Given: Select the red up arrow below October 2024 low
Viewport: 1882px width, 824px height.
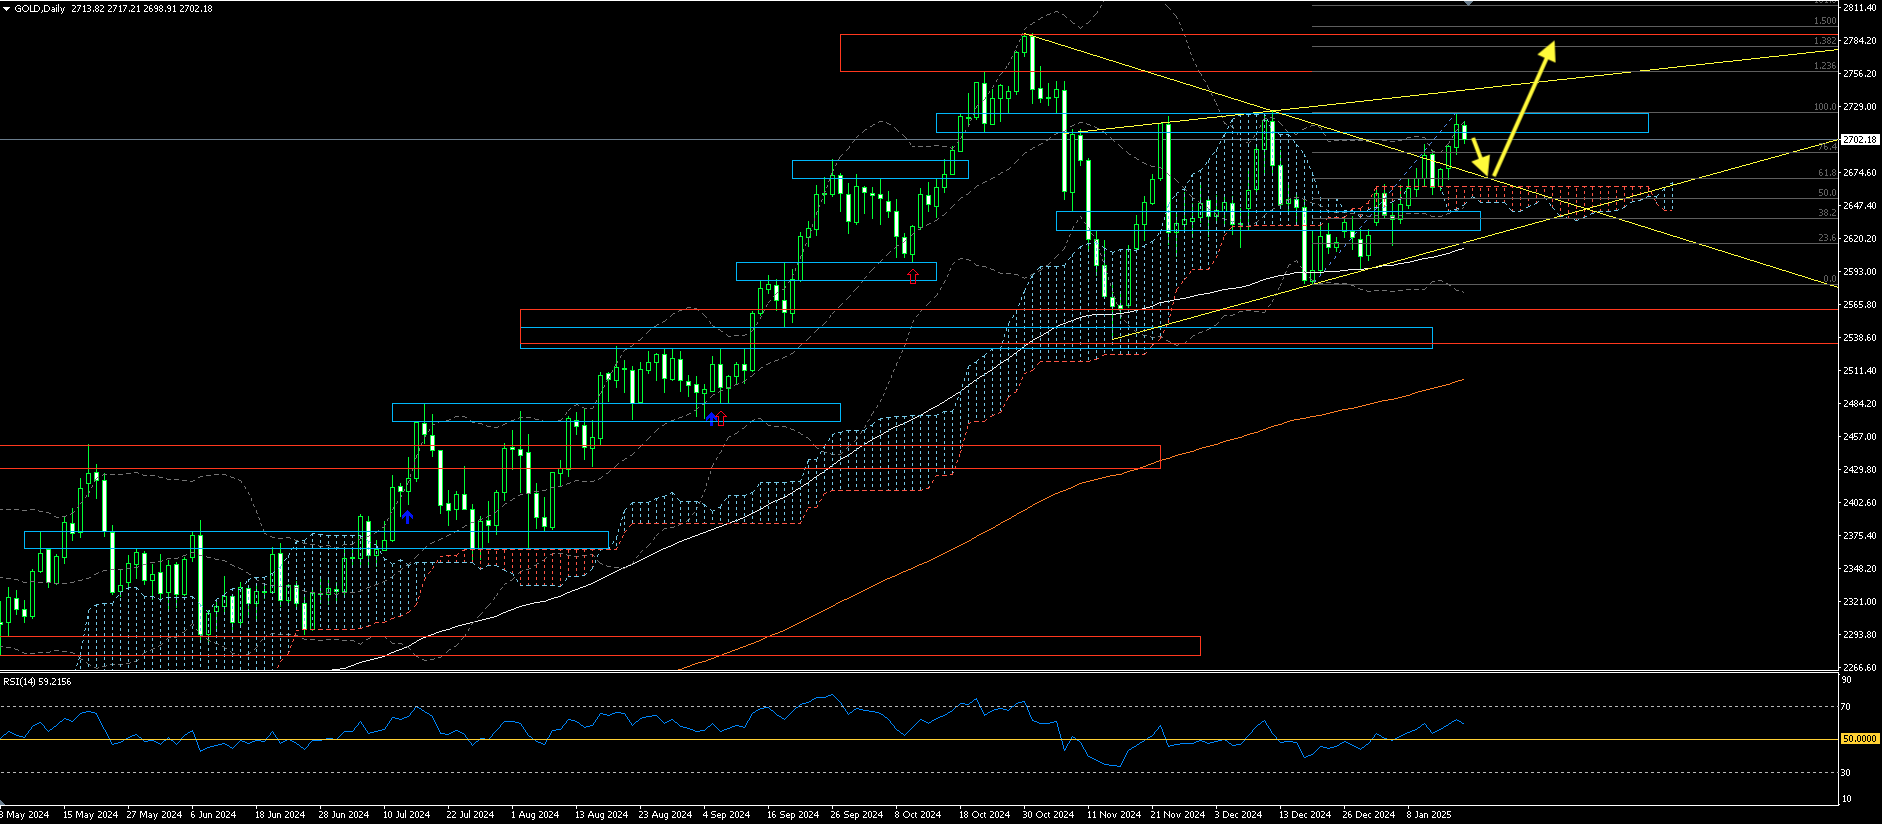Looking at the screenshot, I should 912,276.
